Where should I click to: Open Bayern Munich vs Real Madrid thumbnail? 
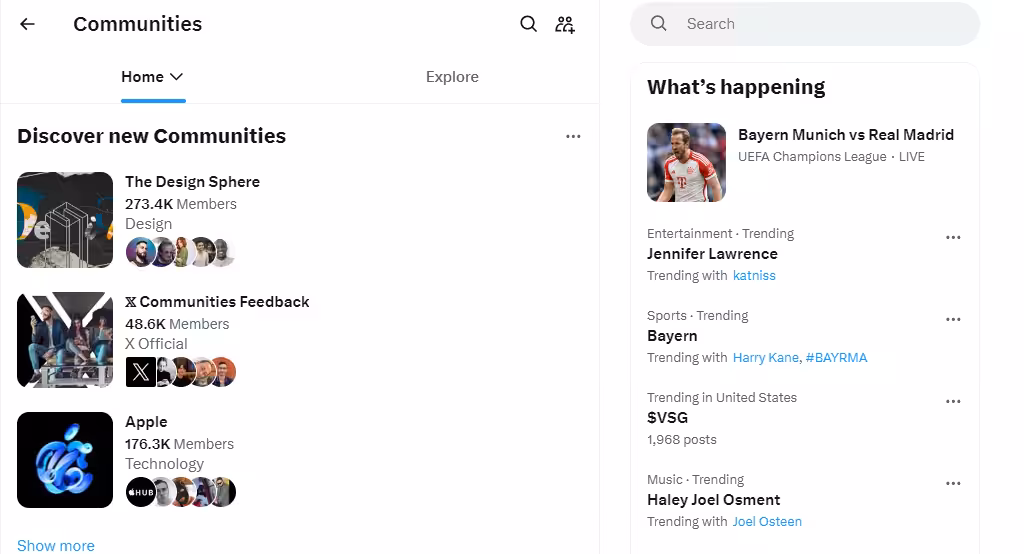tap(686, 163)
